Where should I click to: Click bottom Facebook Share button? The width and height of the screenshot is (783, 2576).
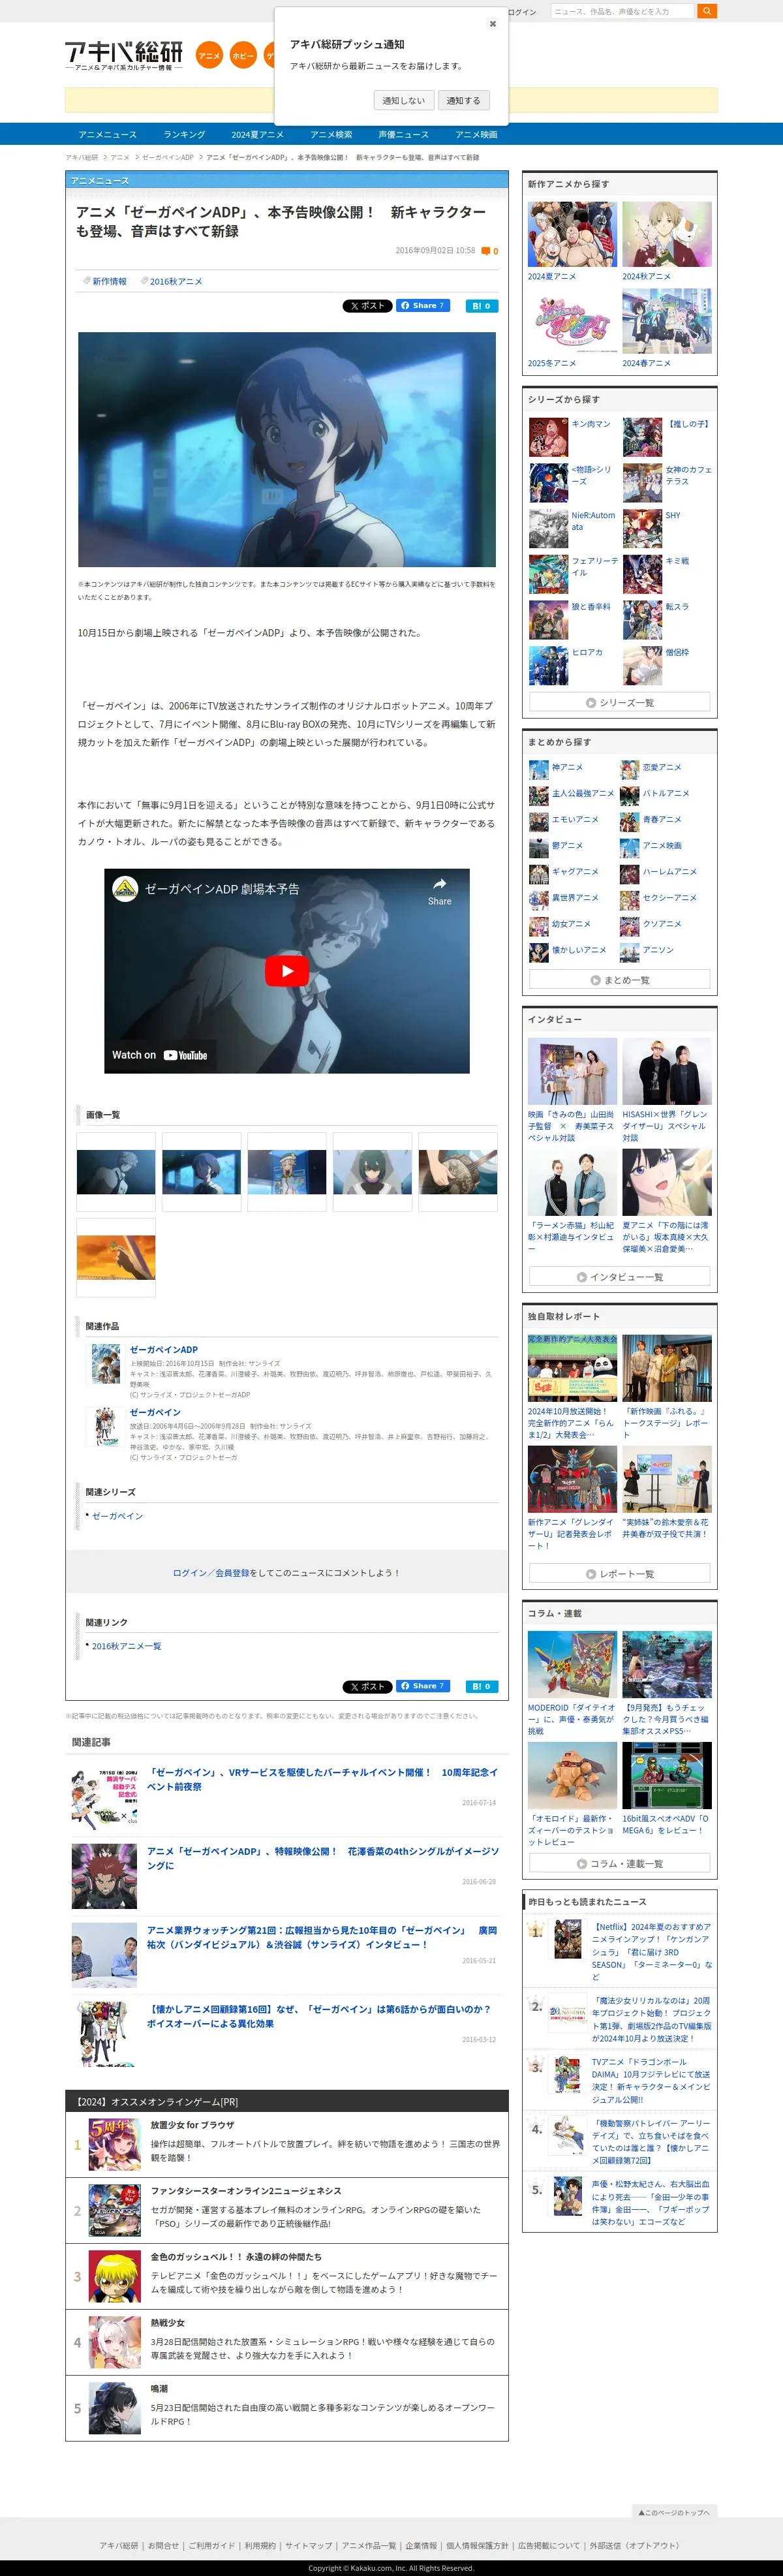click(x=422, y=1686)
